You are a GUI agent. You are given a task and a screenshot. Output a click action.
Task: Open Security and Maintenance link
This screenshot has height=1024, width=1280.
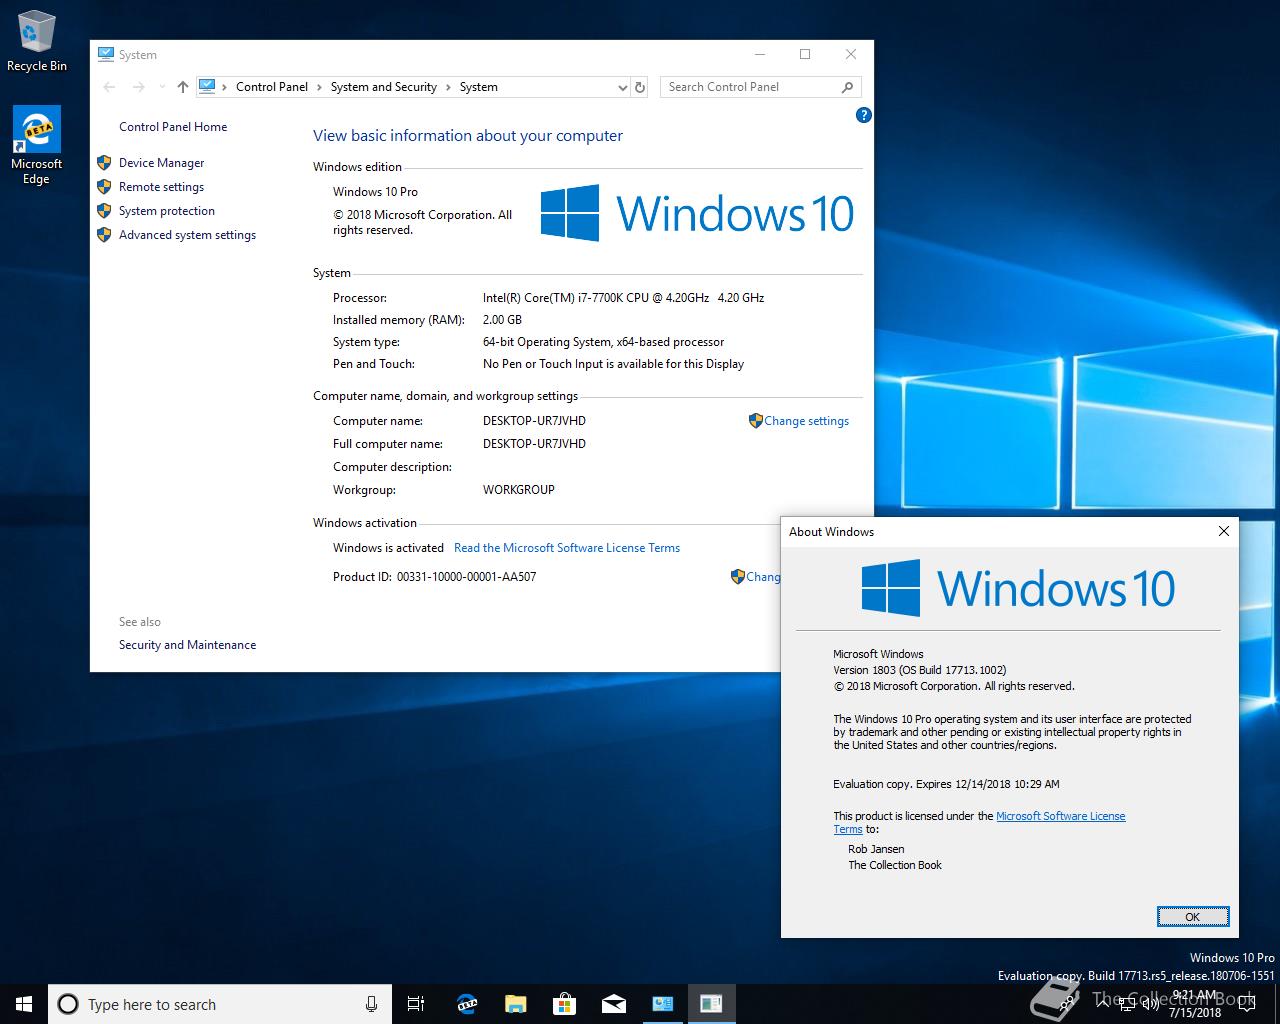187,645
